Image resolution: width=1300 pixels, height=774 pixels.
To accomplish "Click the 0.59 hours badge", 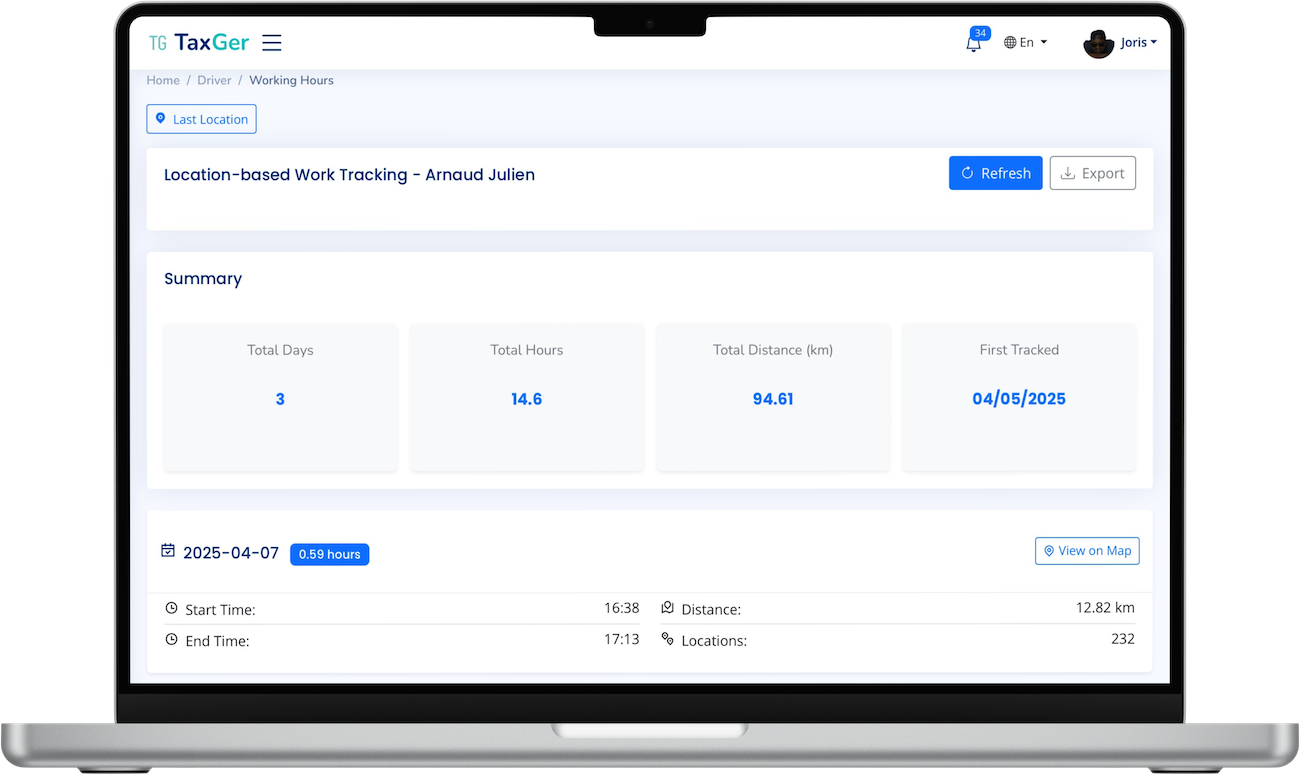I will coord(329,554).
